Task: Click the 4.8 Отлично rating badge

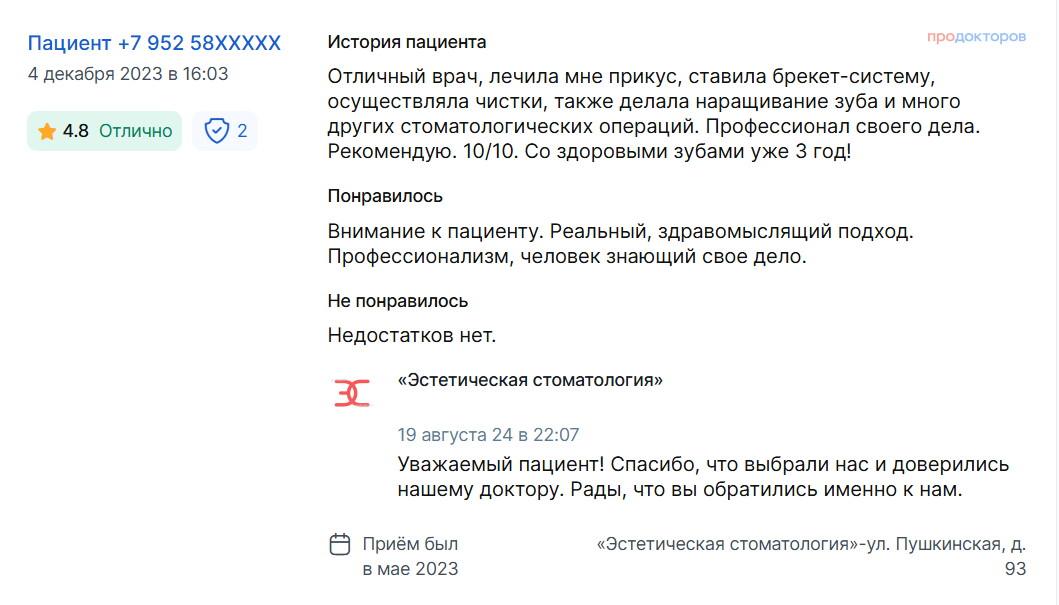Action: 105,131
